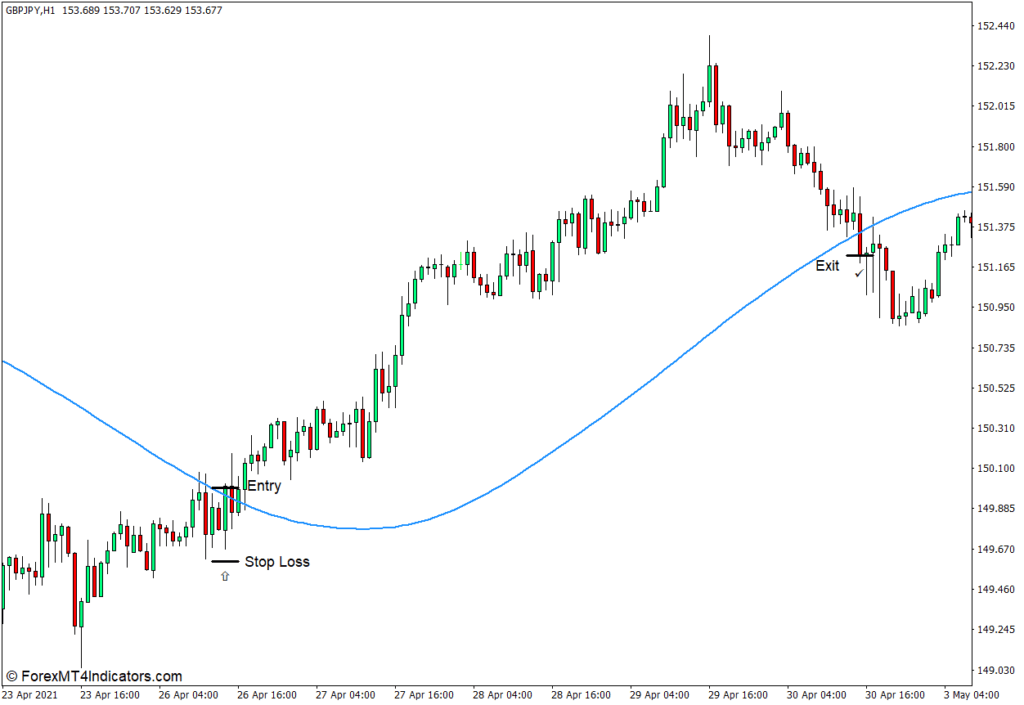Select the Stop Loss text label
The image size is (1024, 705).
[277, 562]
